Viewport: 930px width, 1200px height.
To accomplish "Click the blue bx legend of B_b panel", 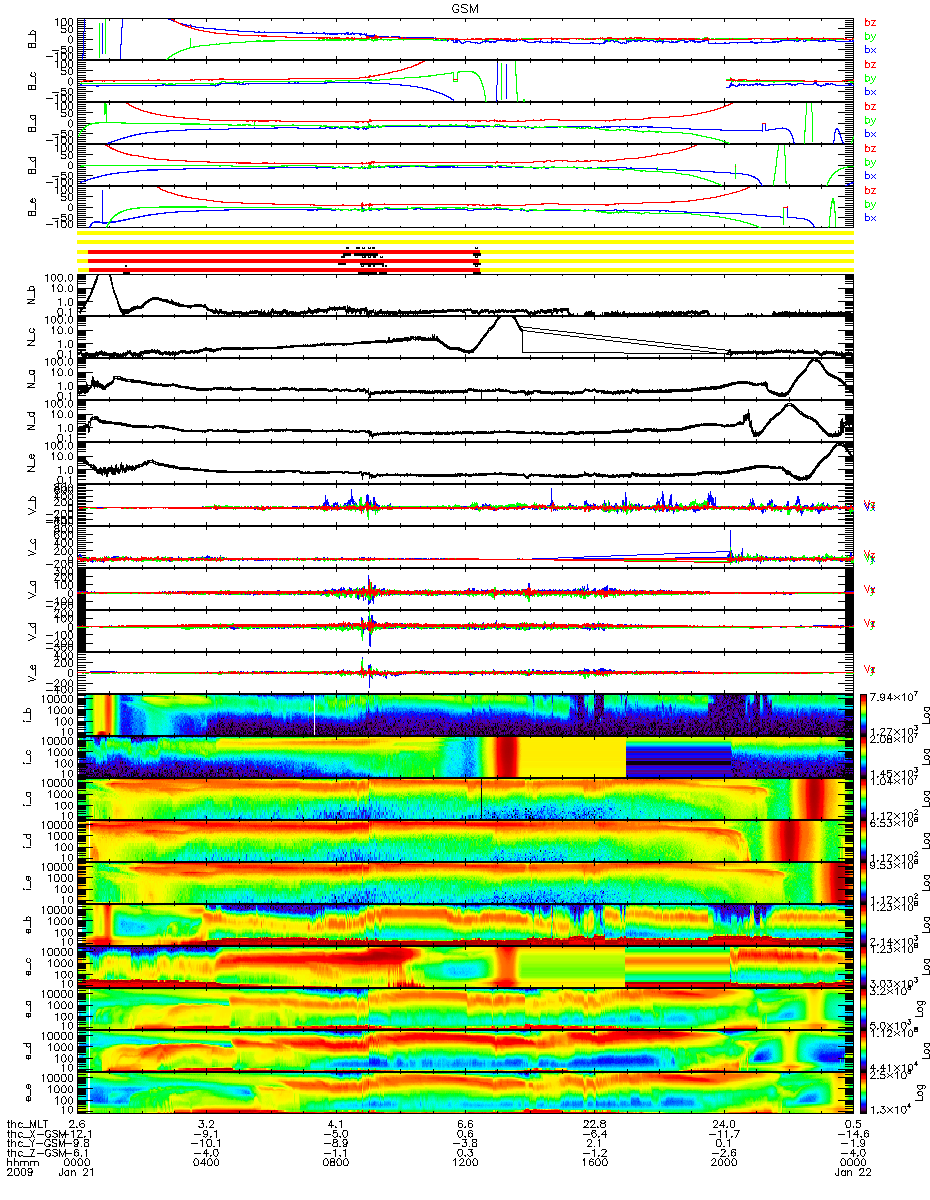I will tap(870, 50).
